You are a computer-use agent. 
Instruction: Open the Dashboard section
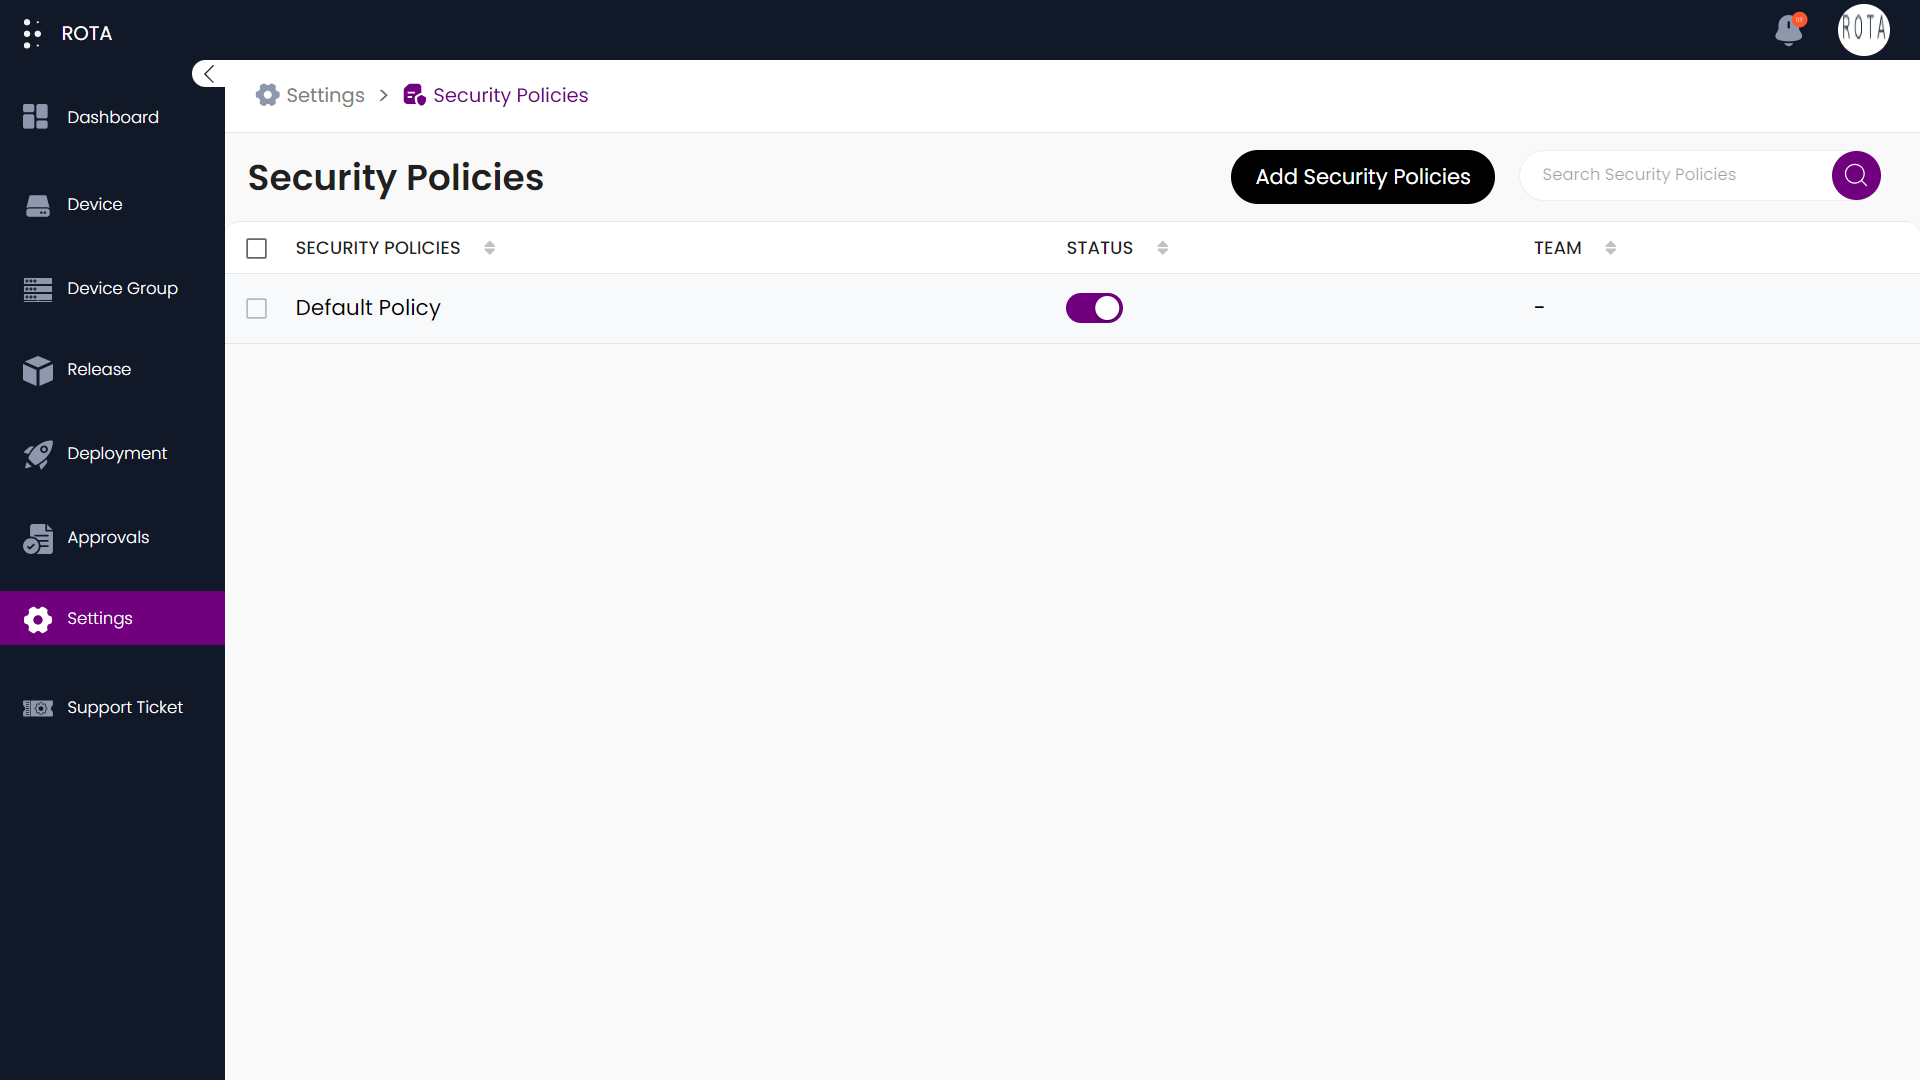tap(112, 117)
